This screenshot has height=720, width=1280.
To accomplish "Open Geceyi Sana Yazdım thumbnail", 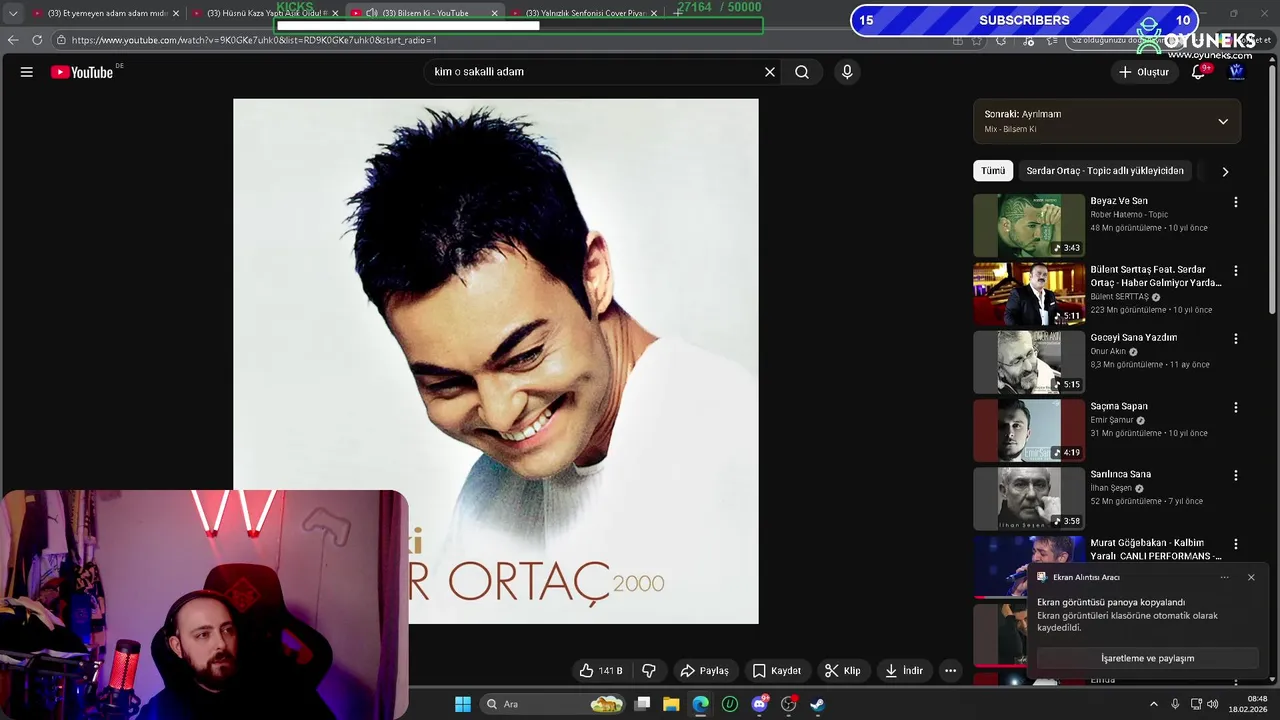I will point(1029,362).
